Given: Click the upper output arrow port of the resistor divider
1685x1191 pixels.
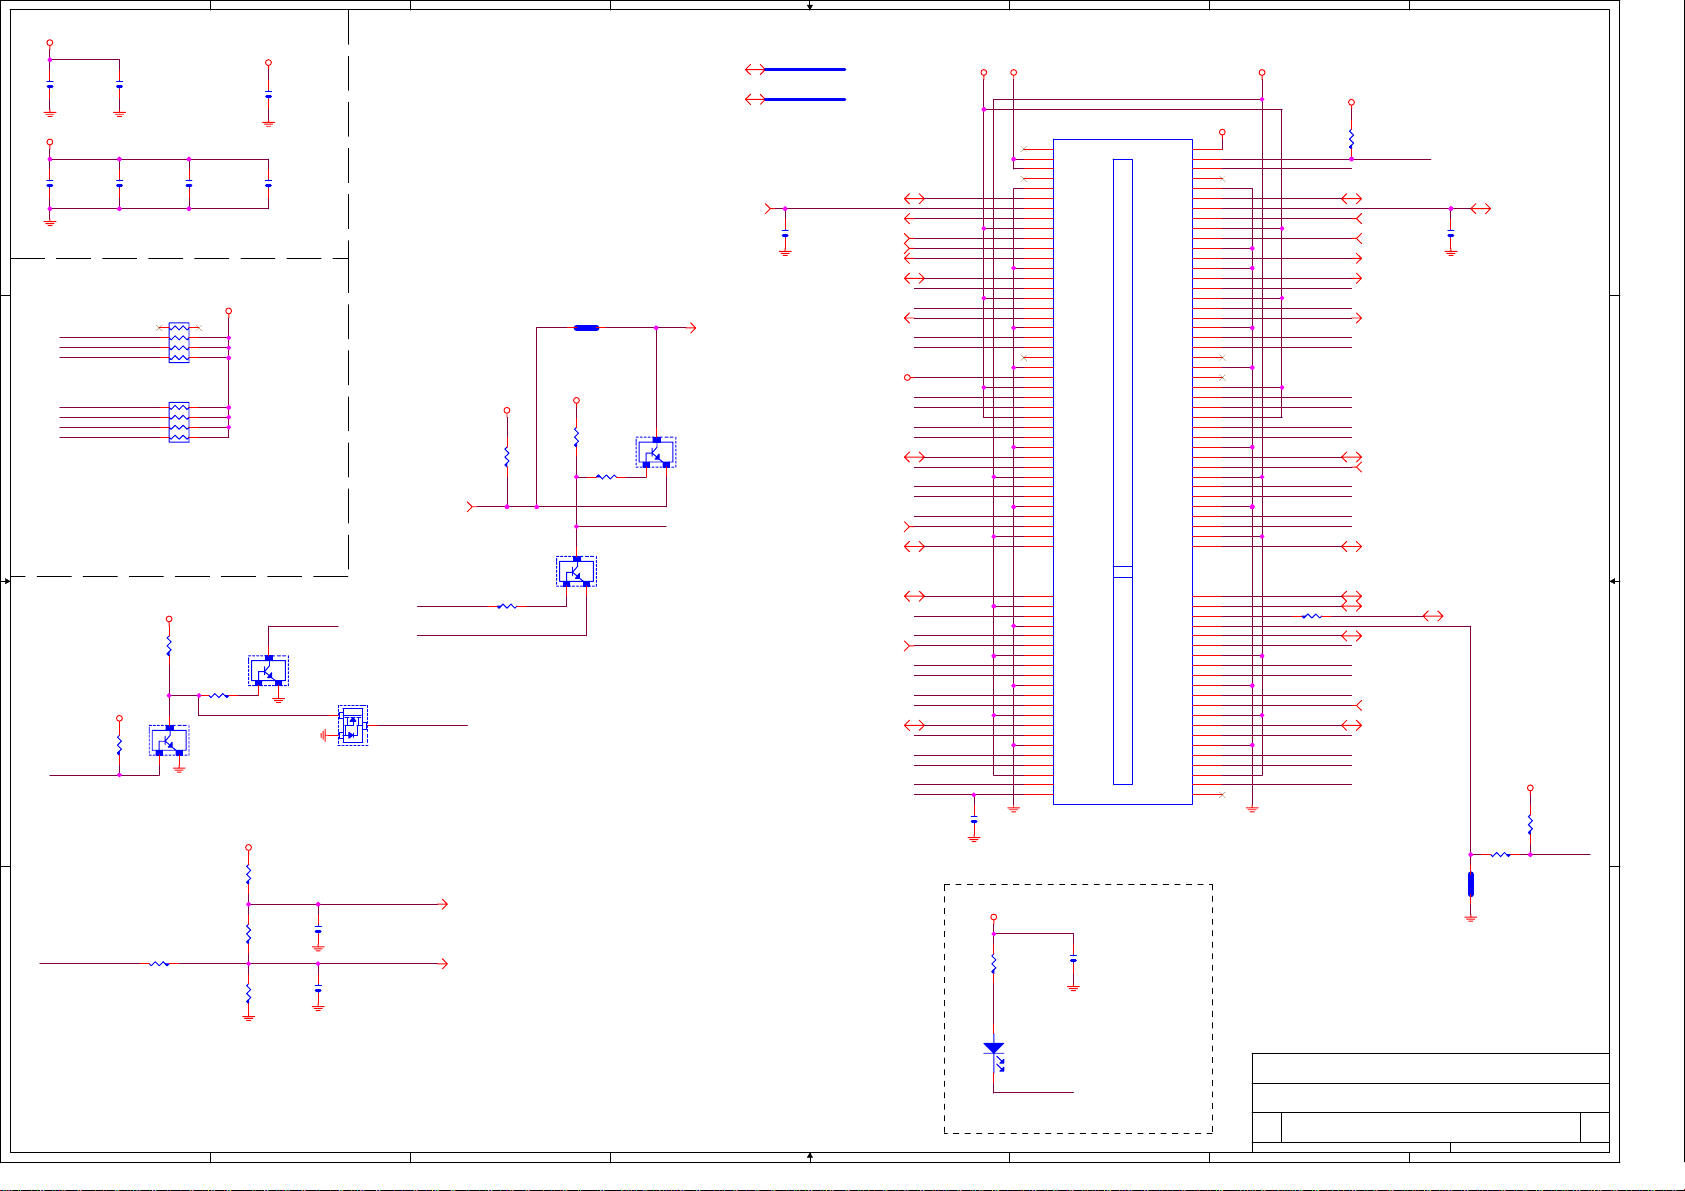Looking at the screenshot, I should coord(445,904).
